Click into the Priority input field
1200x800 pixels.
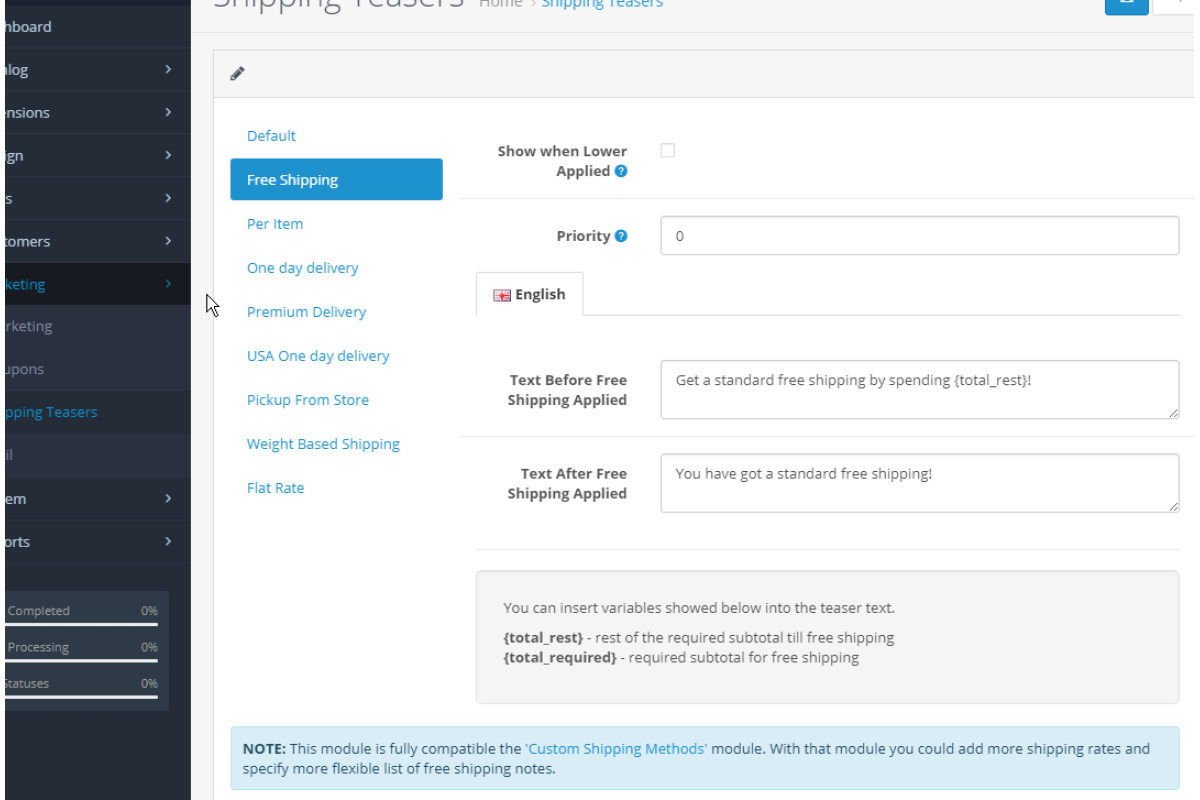tap(919, 237)
